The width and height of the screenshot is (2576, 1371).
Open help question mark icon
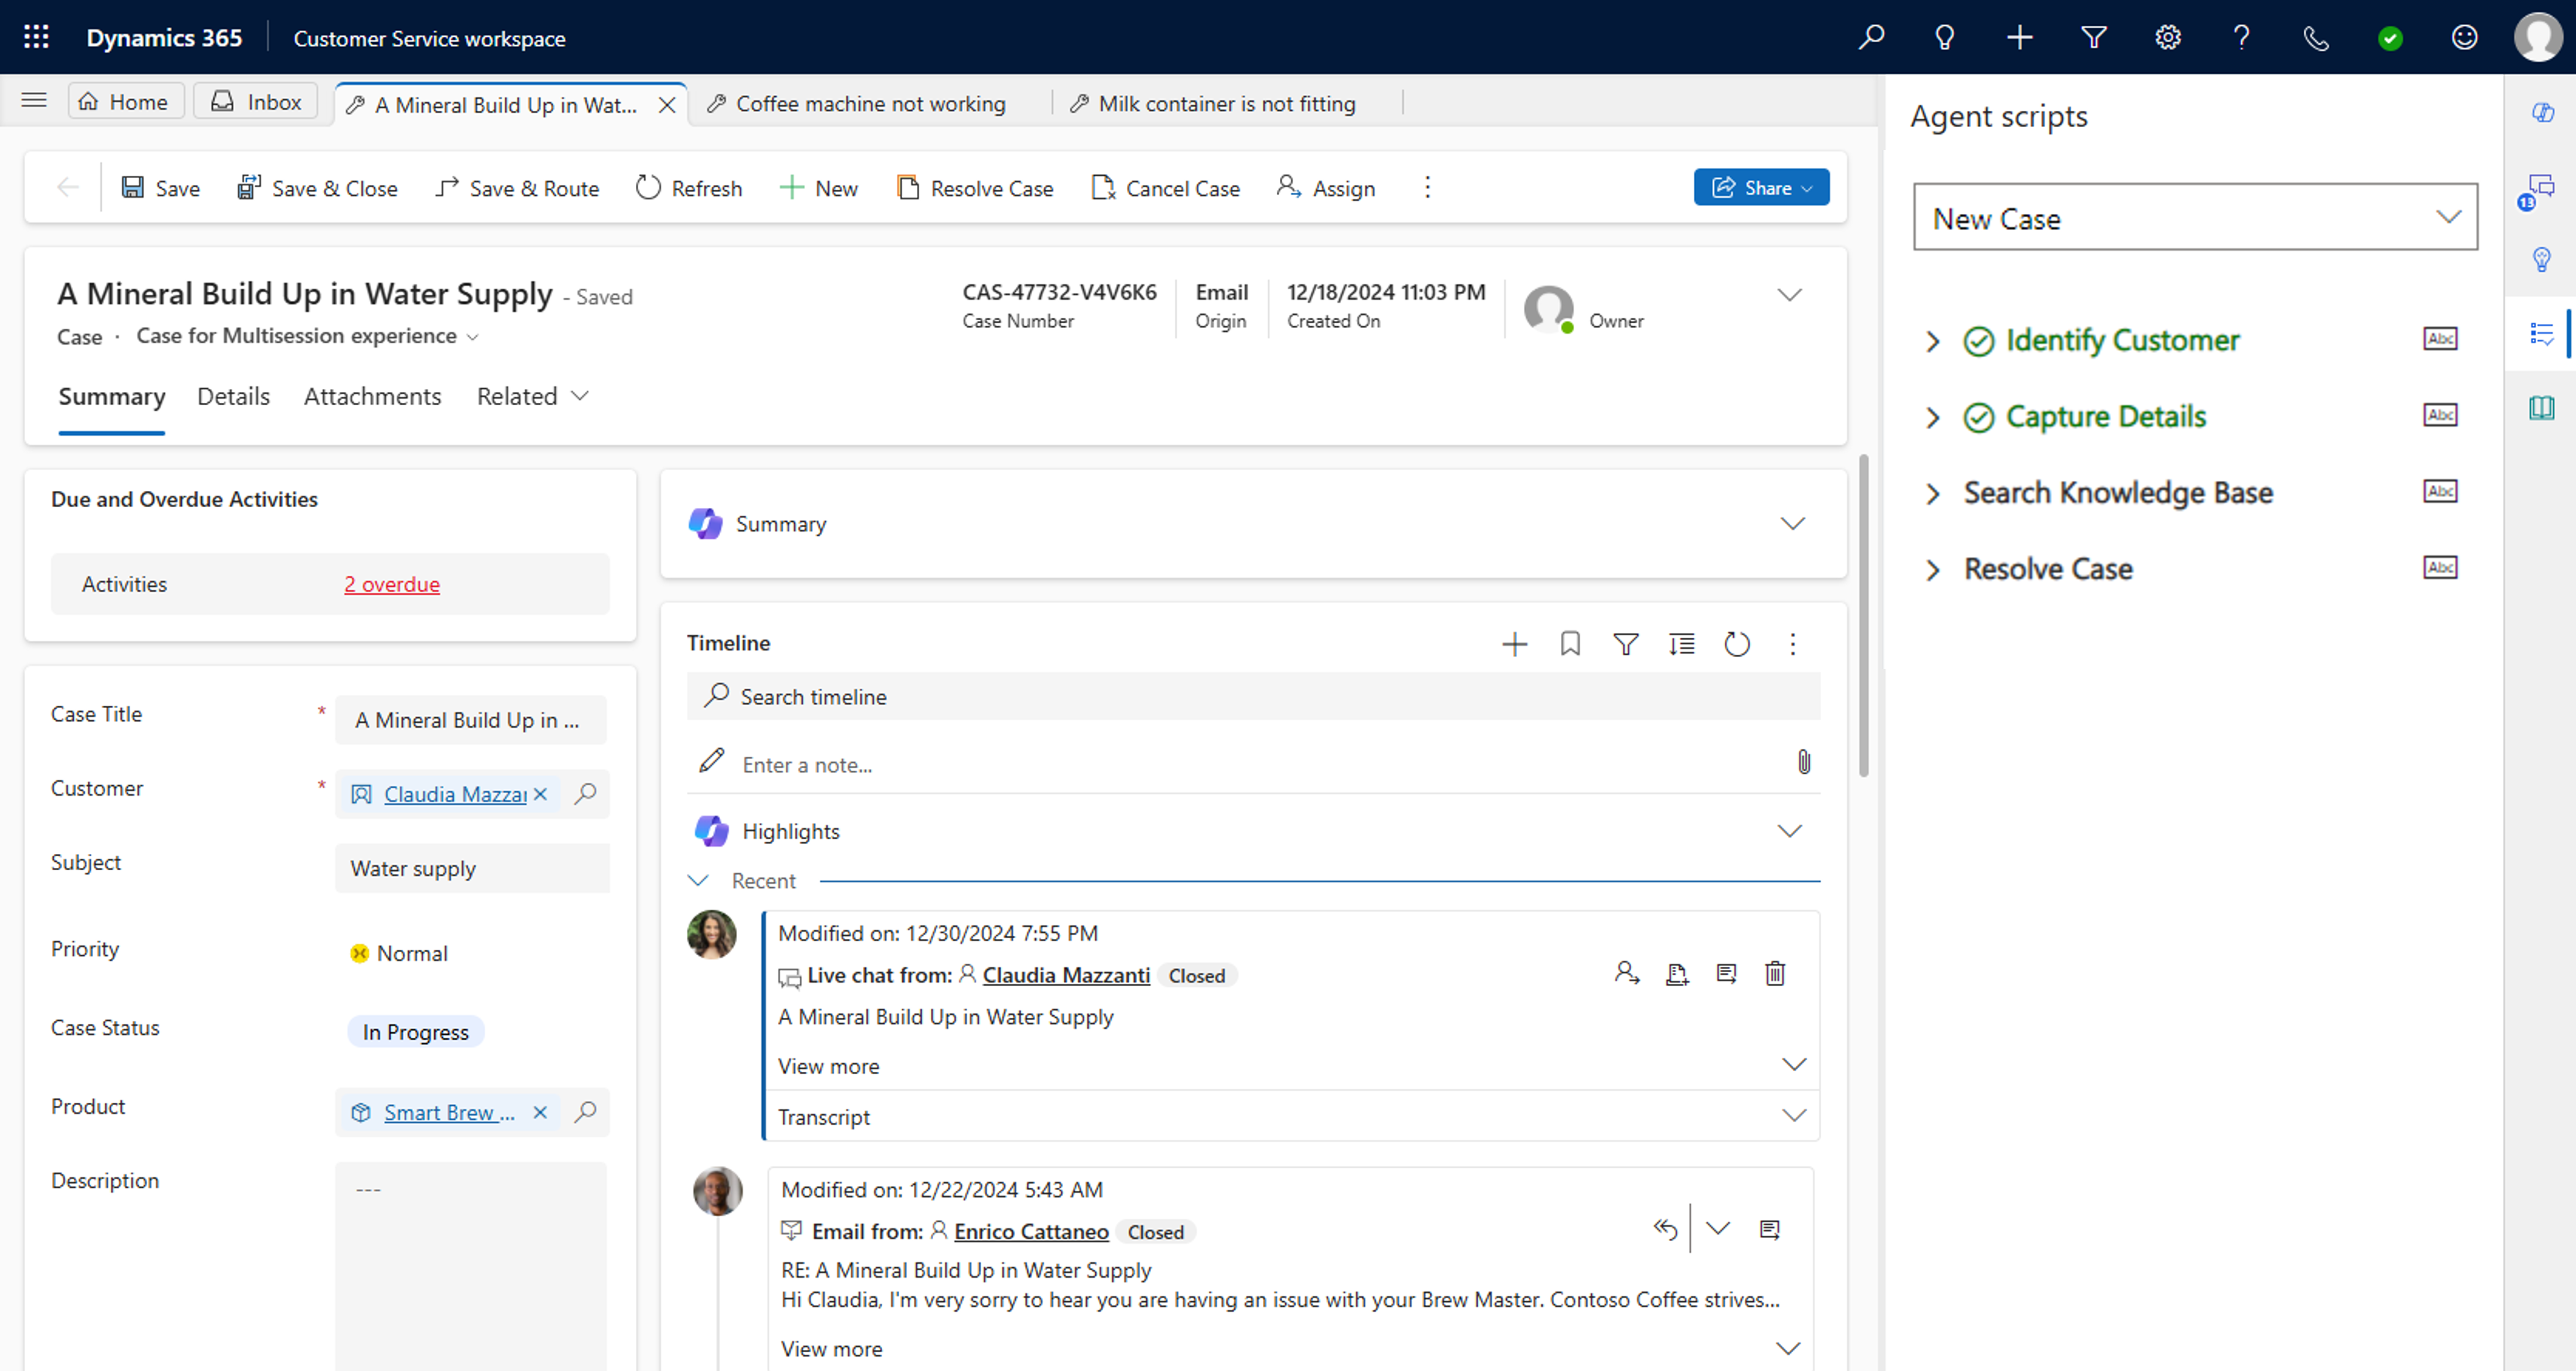point(2241,37)
